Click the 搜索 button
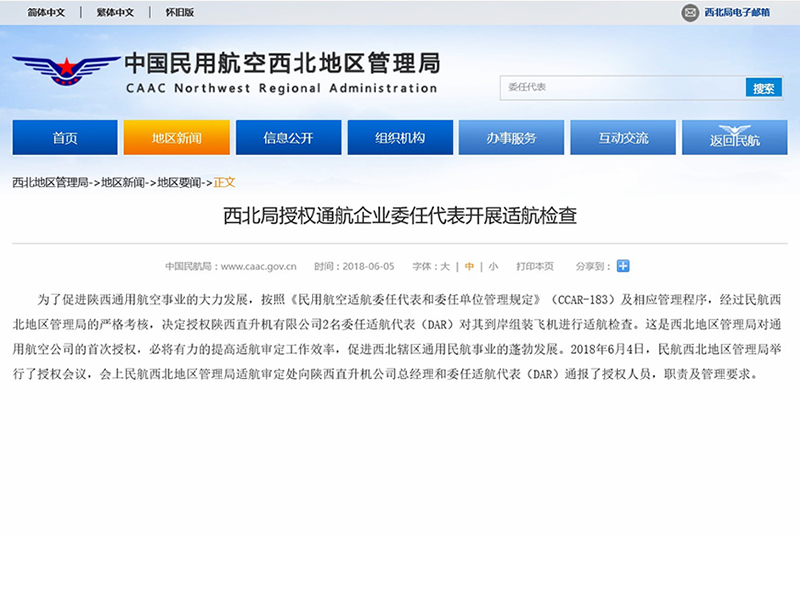This screenshot has height=600, width=800. coord(764,88)
